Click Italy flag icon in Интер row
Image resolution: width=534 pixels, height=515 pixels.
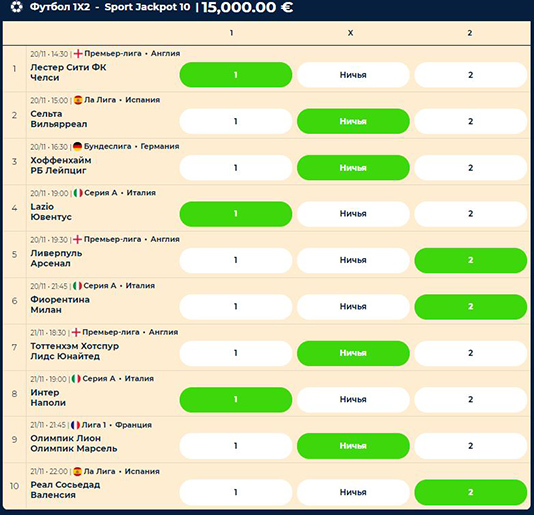(x=76, y=379)
